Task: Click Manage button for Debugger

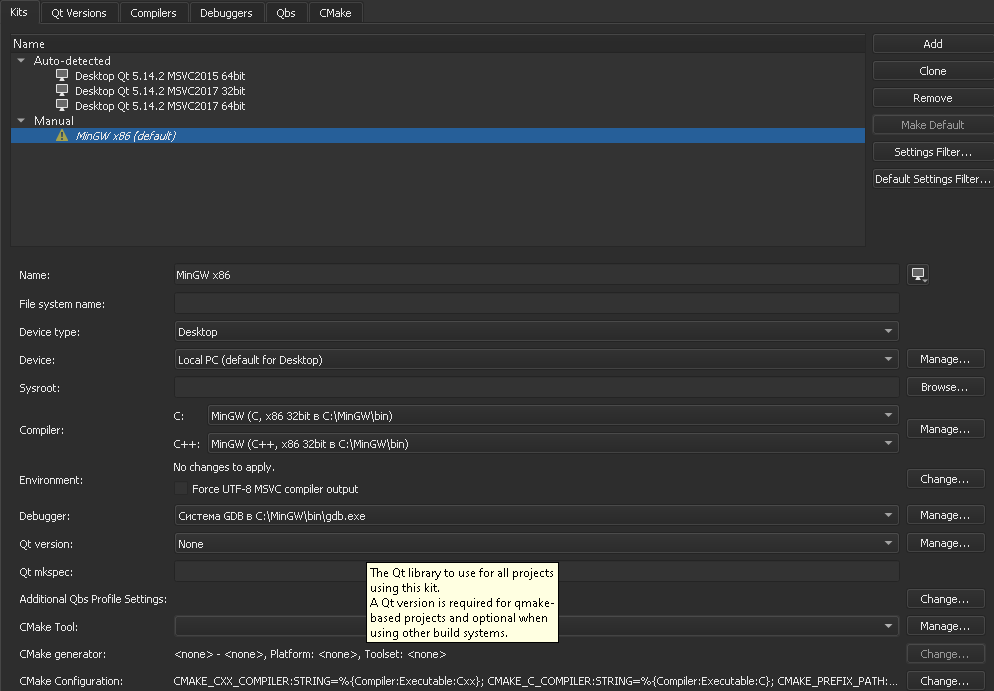Action: (945, 515)
